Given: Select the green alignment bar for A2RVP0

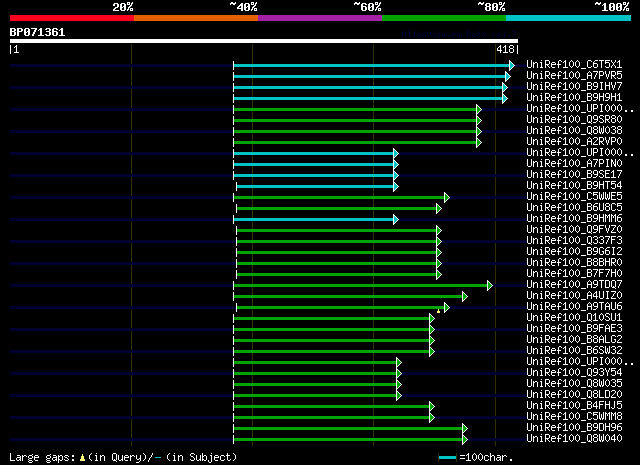Looking at the screenshot, I should click(355, 142).
